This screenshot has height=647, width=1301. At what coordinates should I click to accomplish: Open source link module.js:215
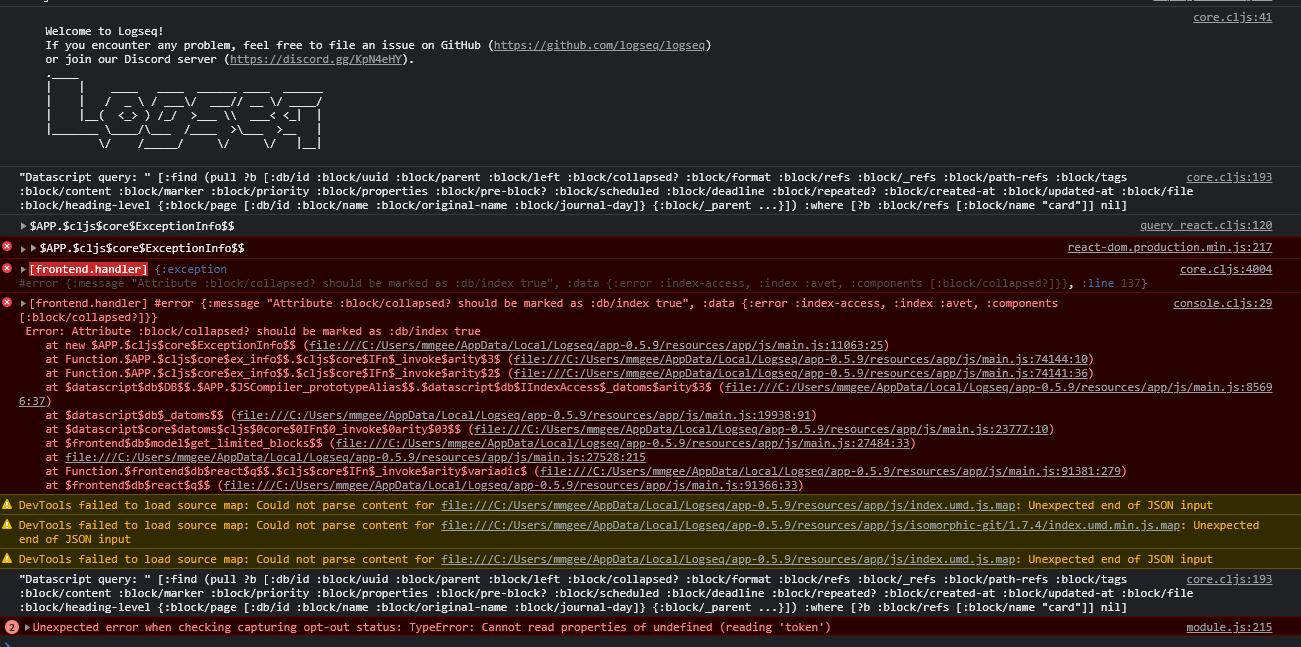[x=1229, y=627]
